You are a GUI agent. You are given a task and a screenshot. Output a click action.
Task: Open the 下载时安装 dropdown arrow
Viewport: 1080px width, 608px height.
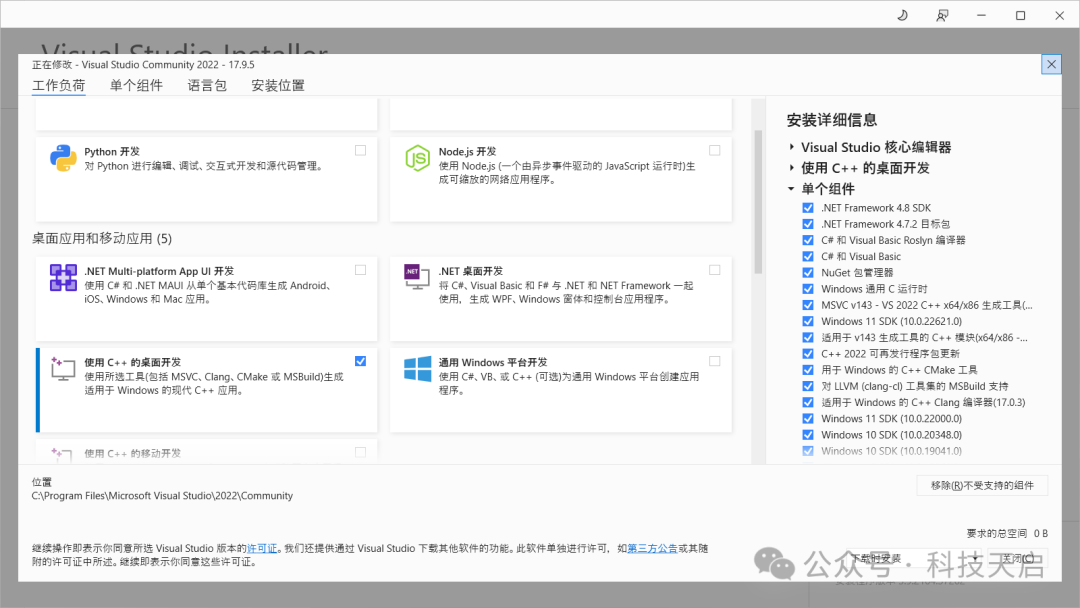tap(975, 558)
